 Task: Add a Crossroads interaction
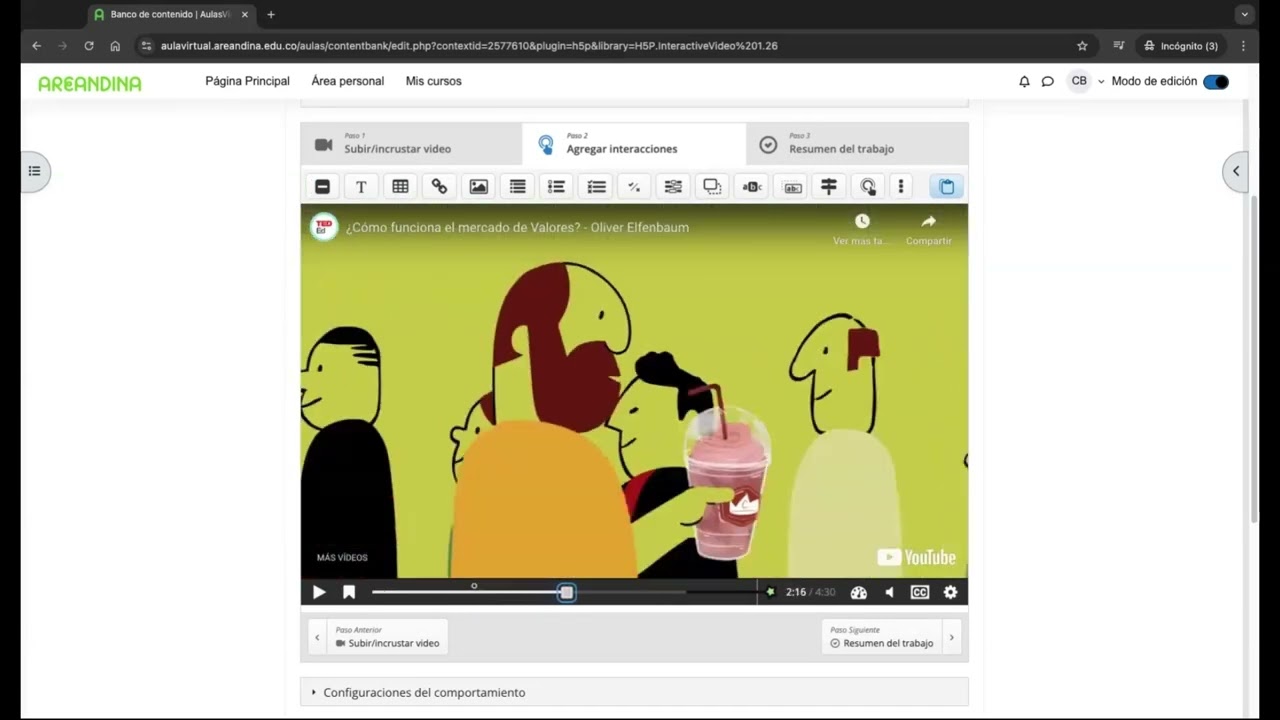coord(829,186)
